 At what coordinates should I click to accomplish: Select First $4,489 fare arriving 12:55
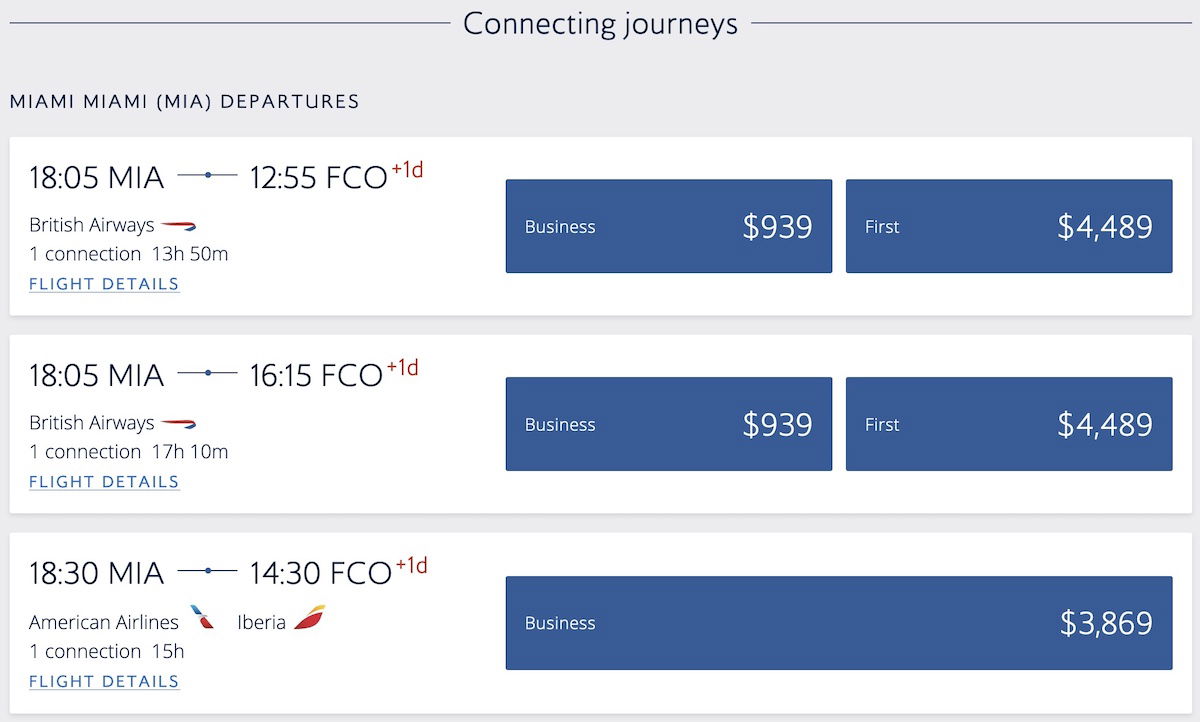click(x=1009, y=226)
